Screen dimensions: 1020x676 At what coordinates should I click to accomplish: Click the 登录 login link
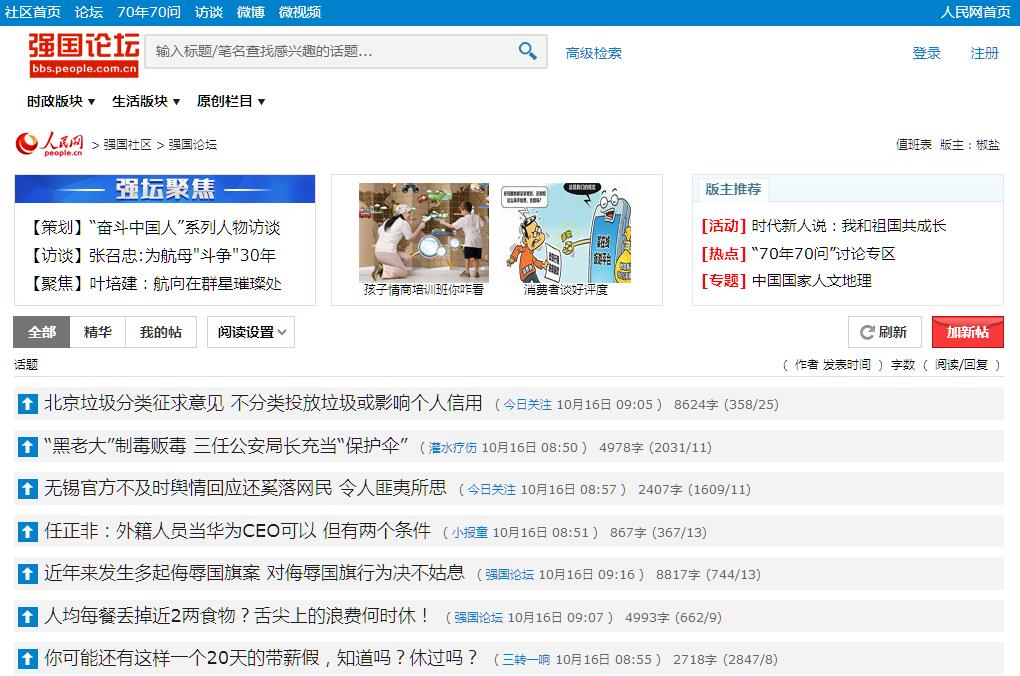click(x=926, y=53)
